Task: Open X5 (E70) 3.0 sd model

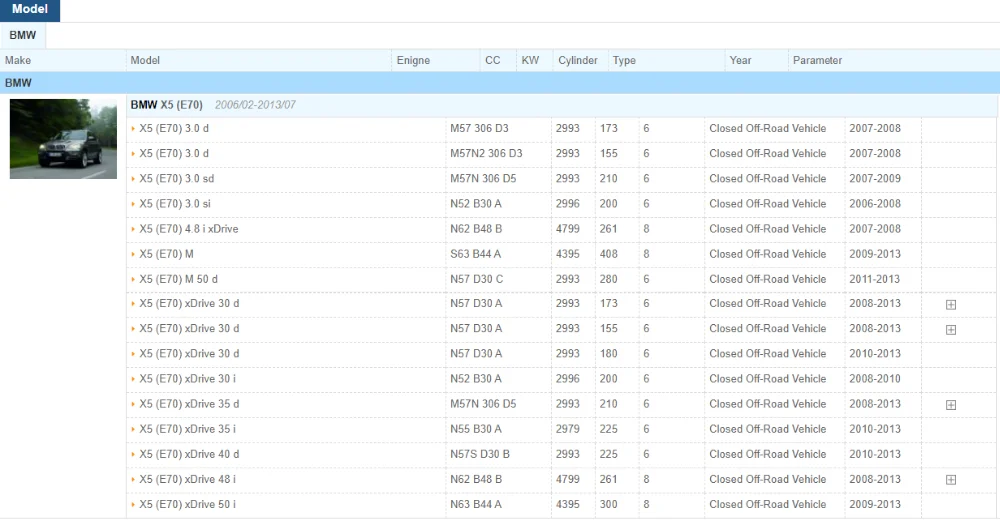Action: [x=177, y=179]
